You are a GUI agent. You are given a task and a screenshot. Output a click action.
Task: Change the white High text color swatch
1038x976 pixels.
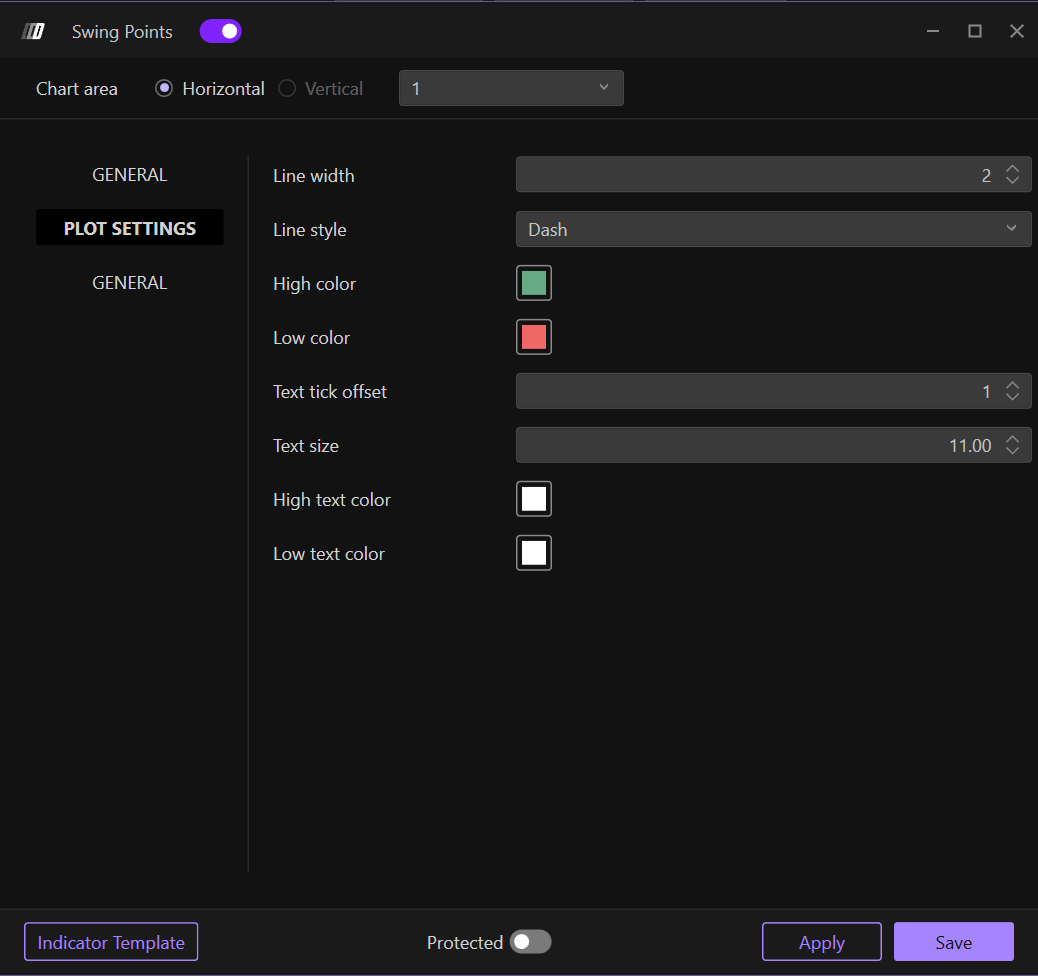coord(534,500)
